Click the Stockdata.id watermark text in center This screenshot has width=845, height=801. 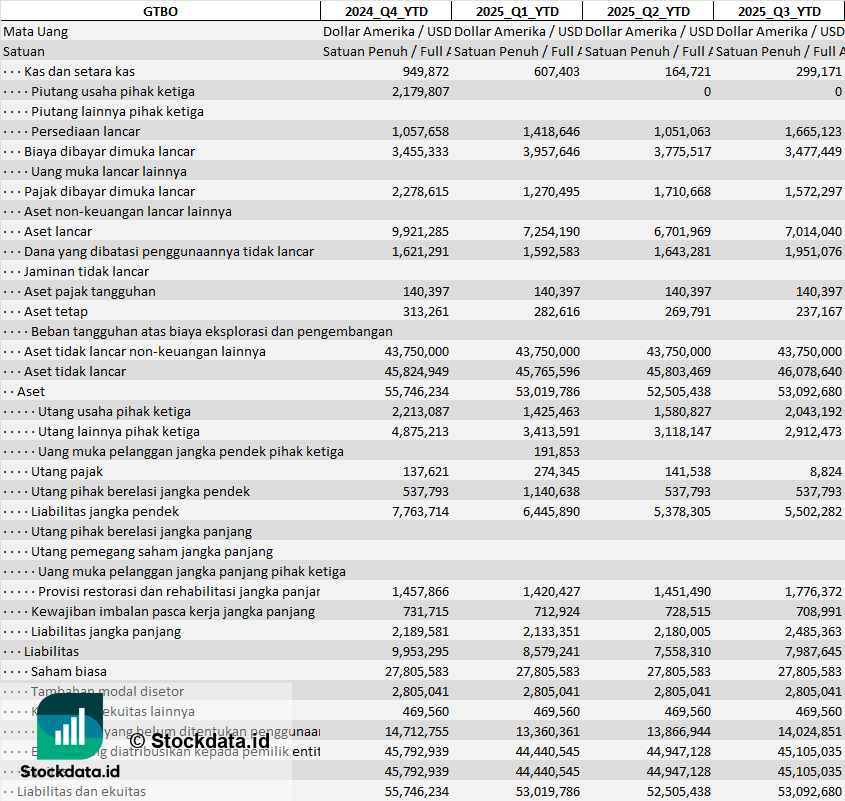pos(198,741)
